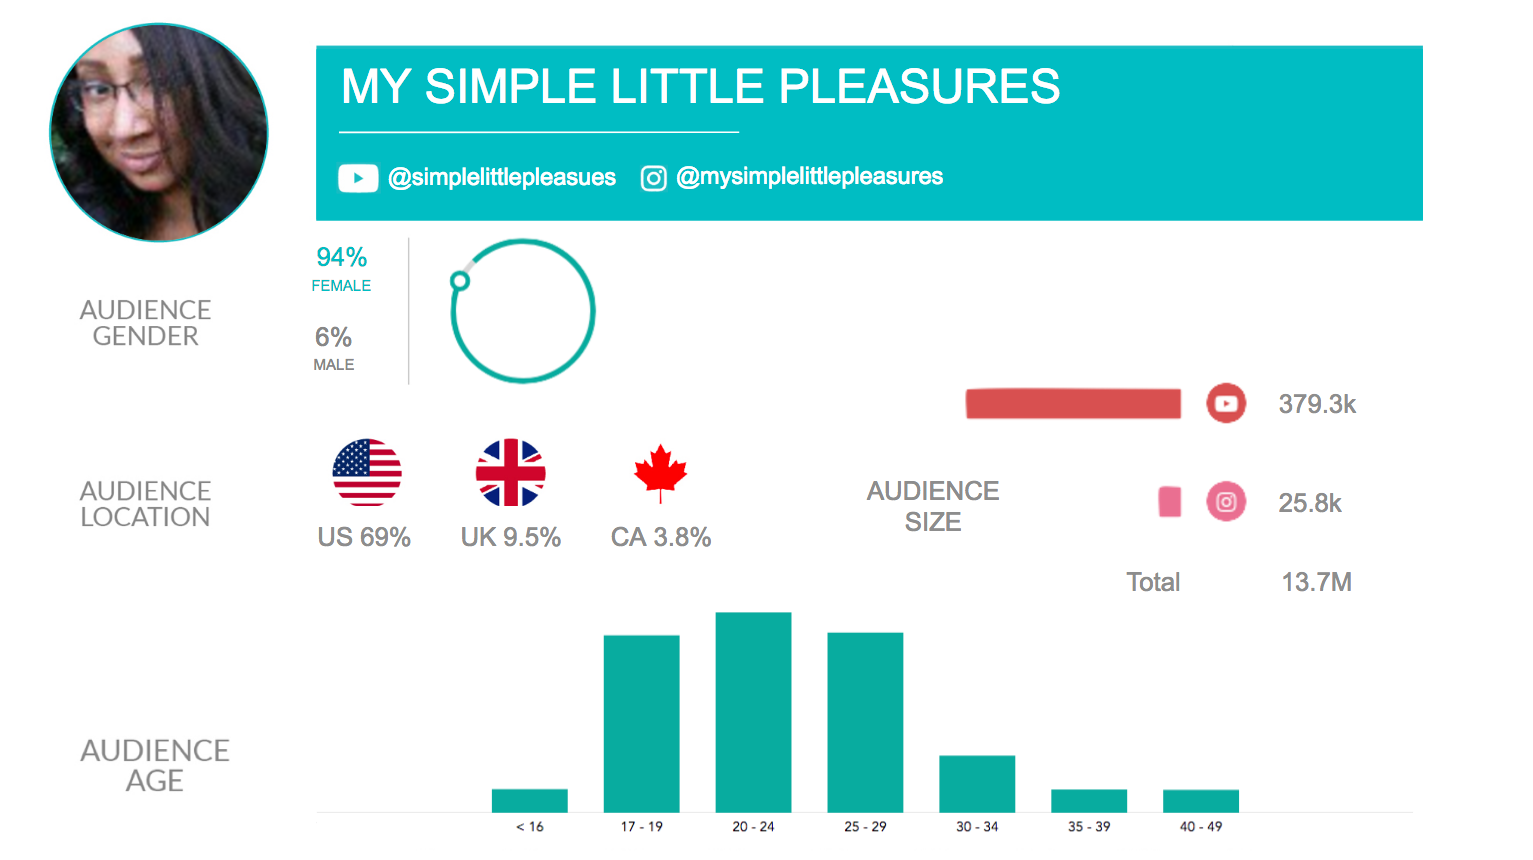Select the 30 - 34 age bar
1533x860 pixels.
pyautogui.click(x=977, y=783)
